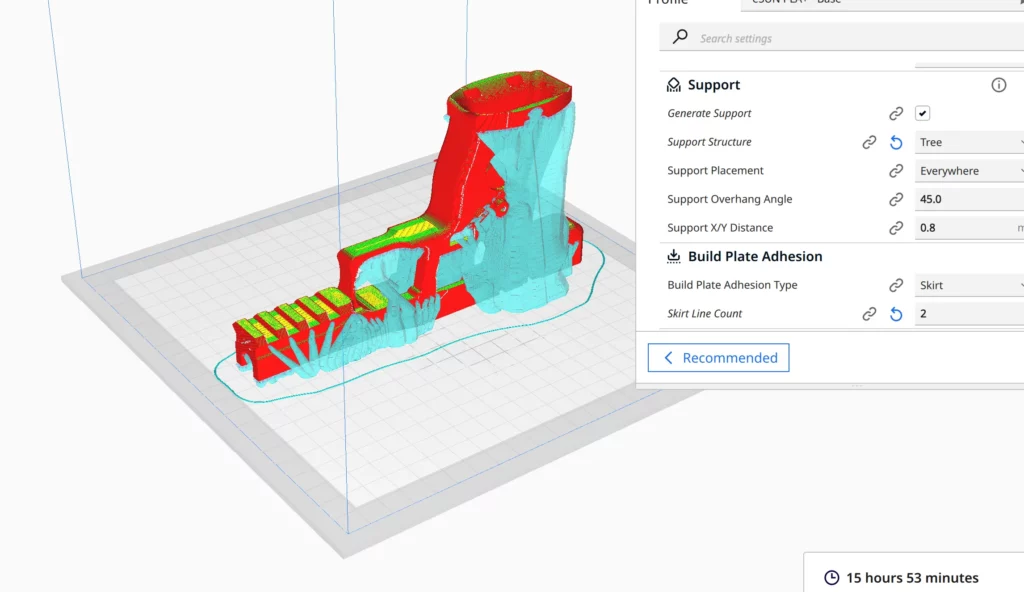Click the Support Placement link icon

coord(896,170)
